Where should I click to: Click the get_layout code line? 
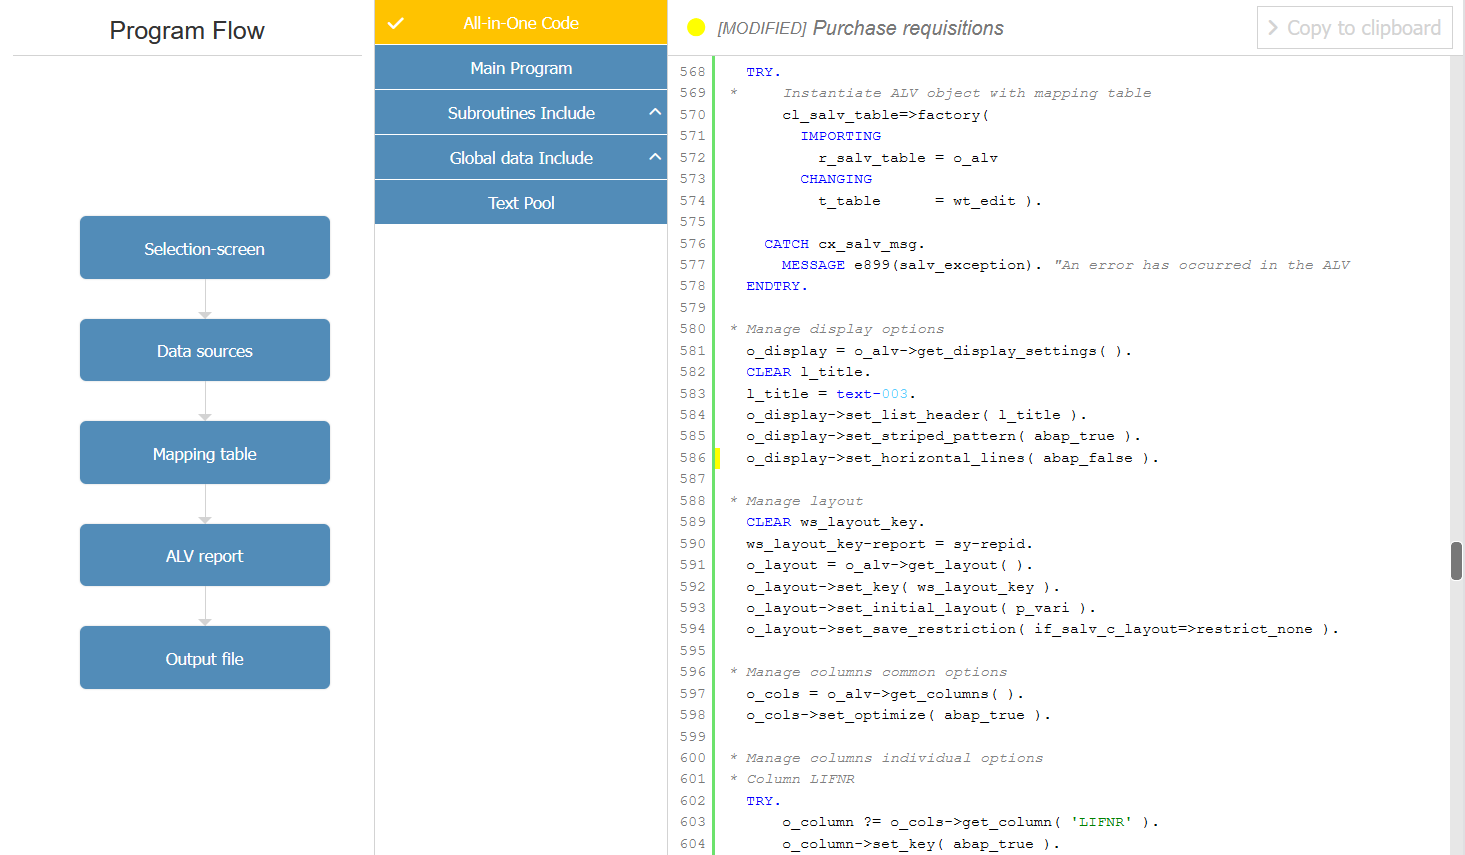point(889,565)
